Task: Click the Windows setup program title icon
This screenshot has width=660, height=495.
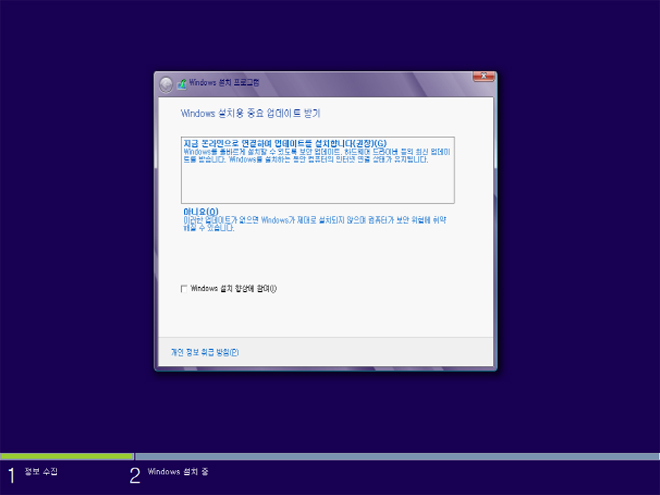Action: pyautogui.click(x=182, y=83)
